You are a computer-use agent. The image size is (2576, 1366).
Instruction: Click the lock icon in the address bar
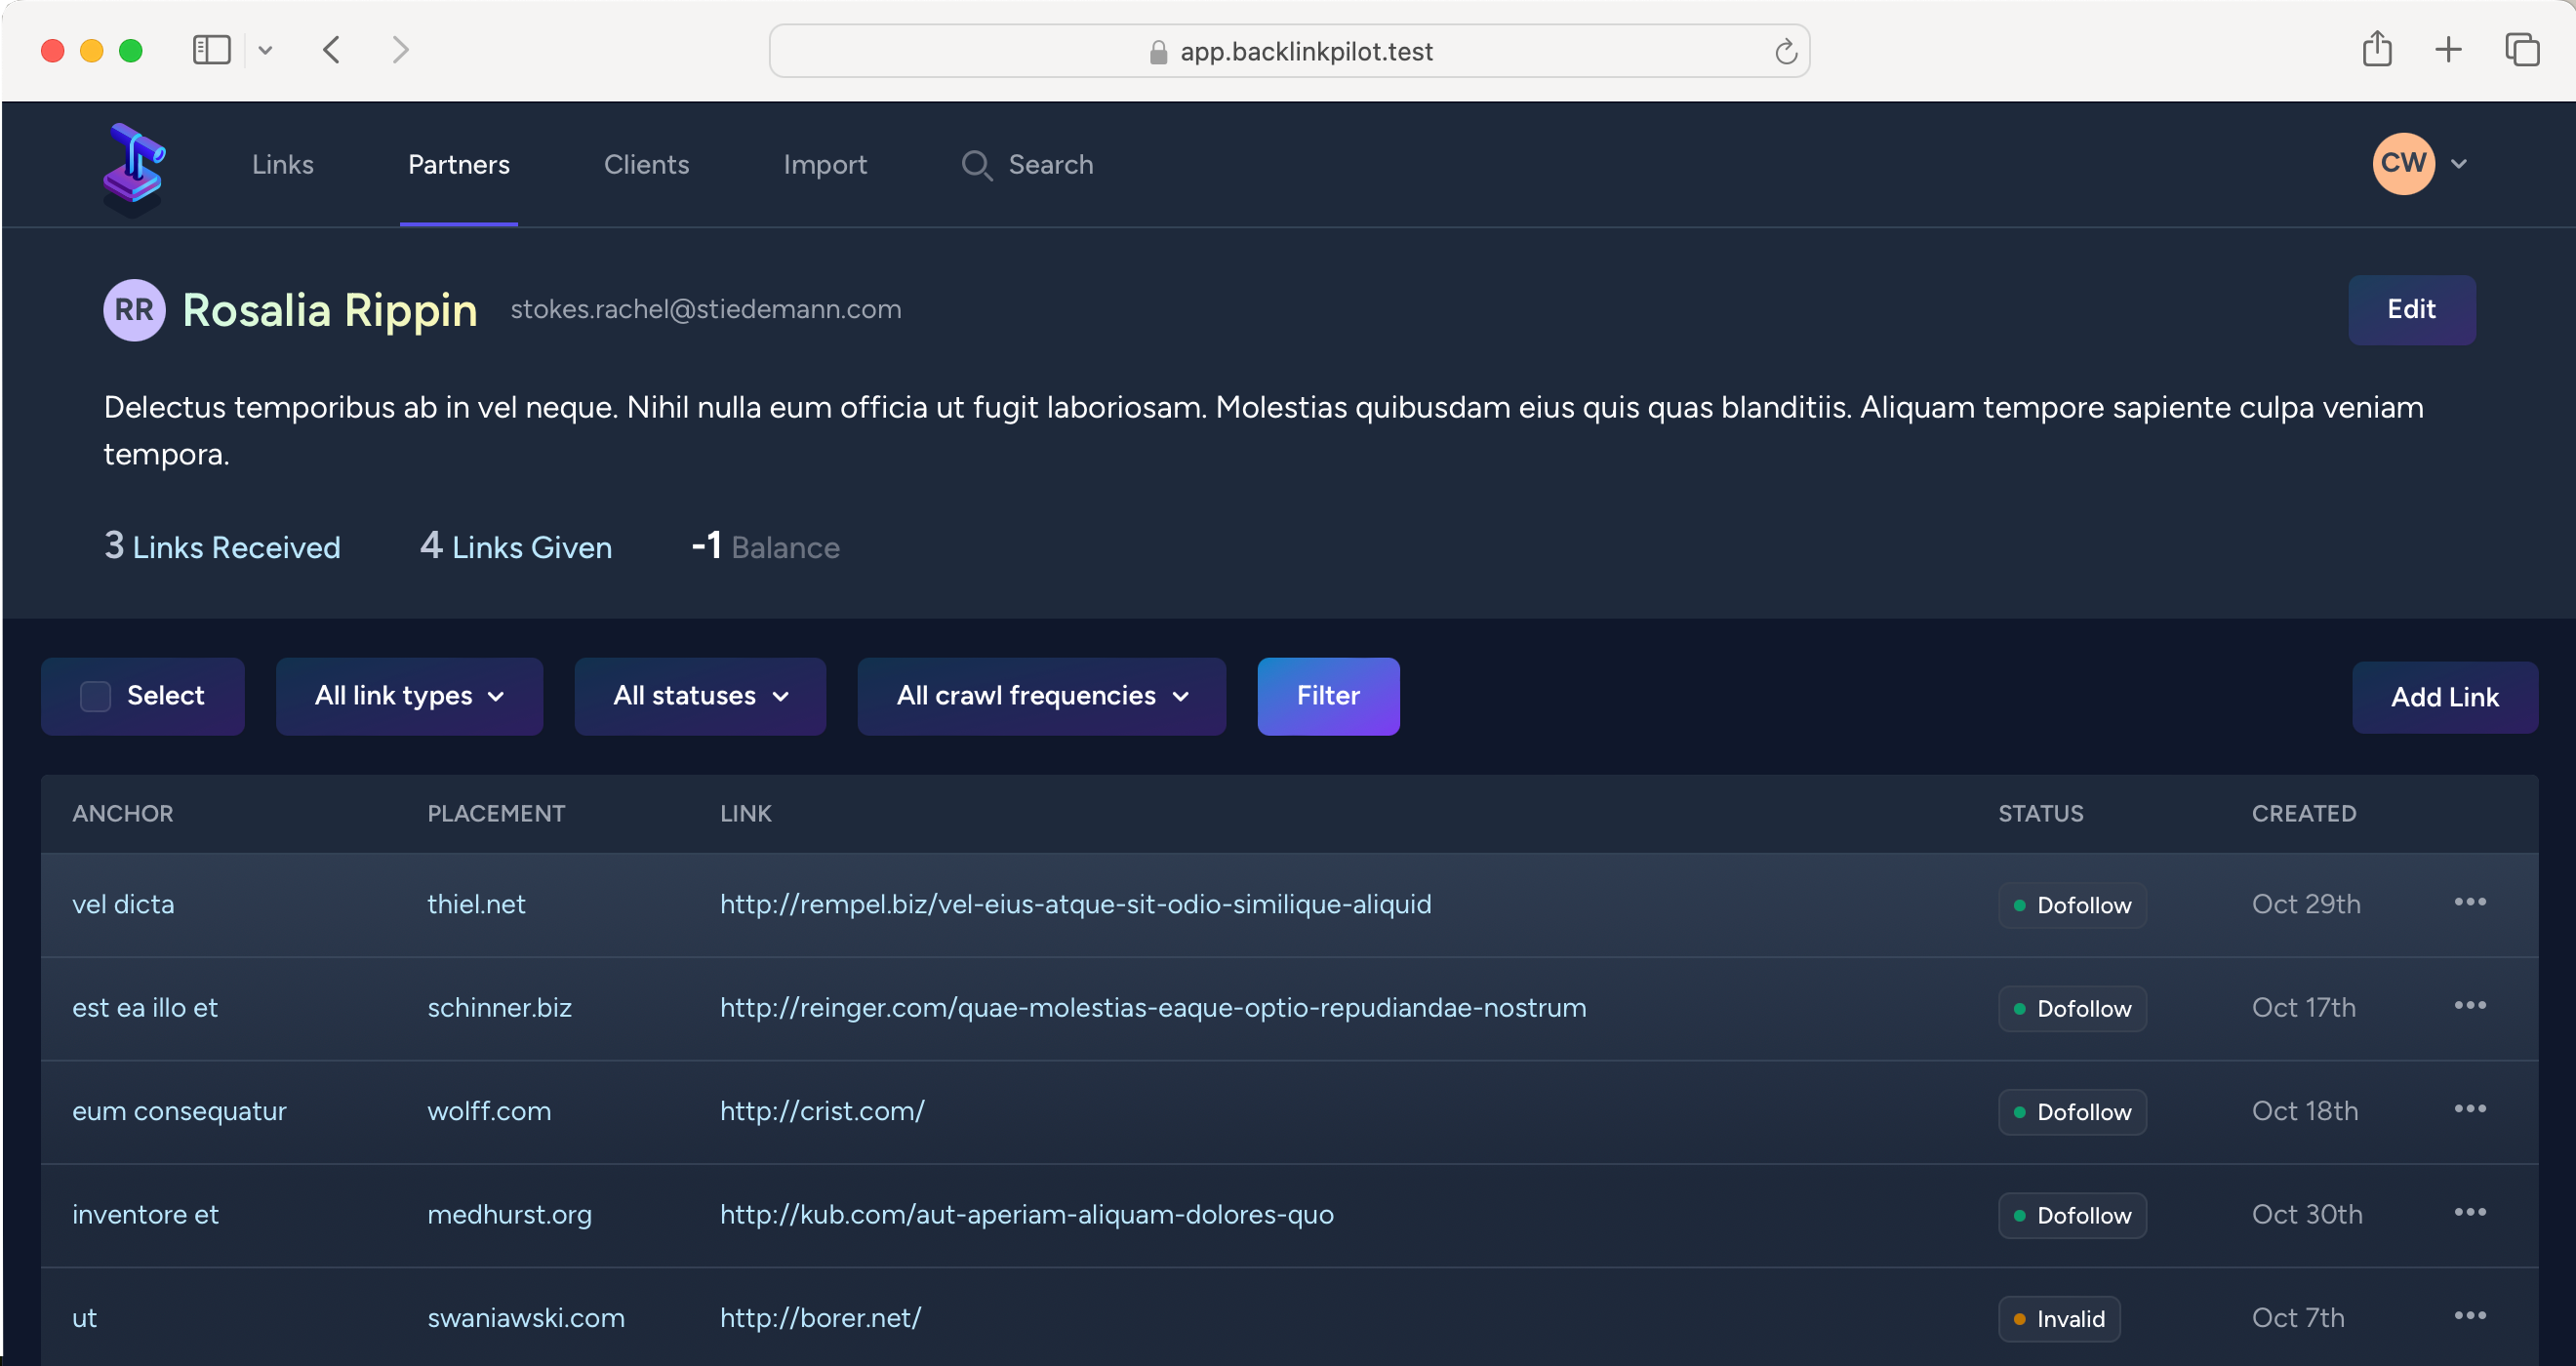(1158, 52)
